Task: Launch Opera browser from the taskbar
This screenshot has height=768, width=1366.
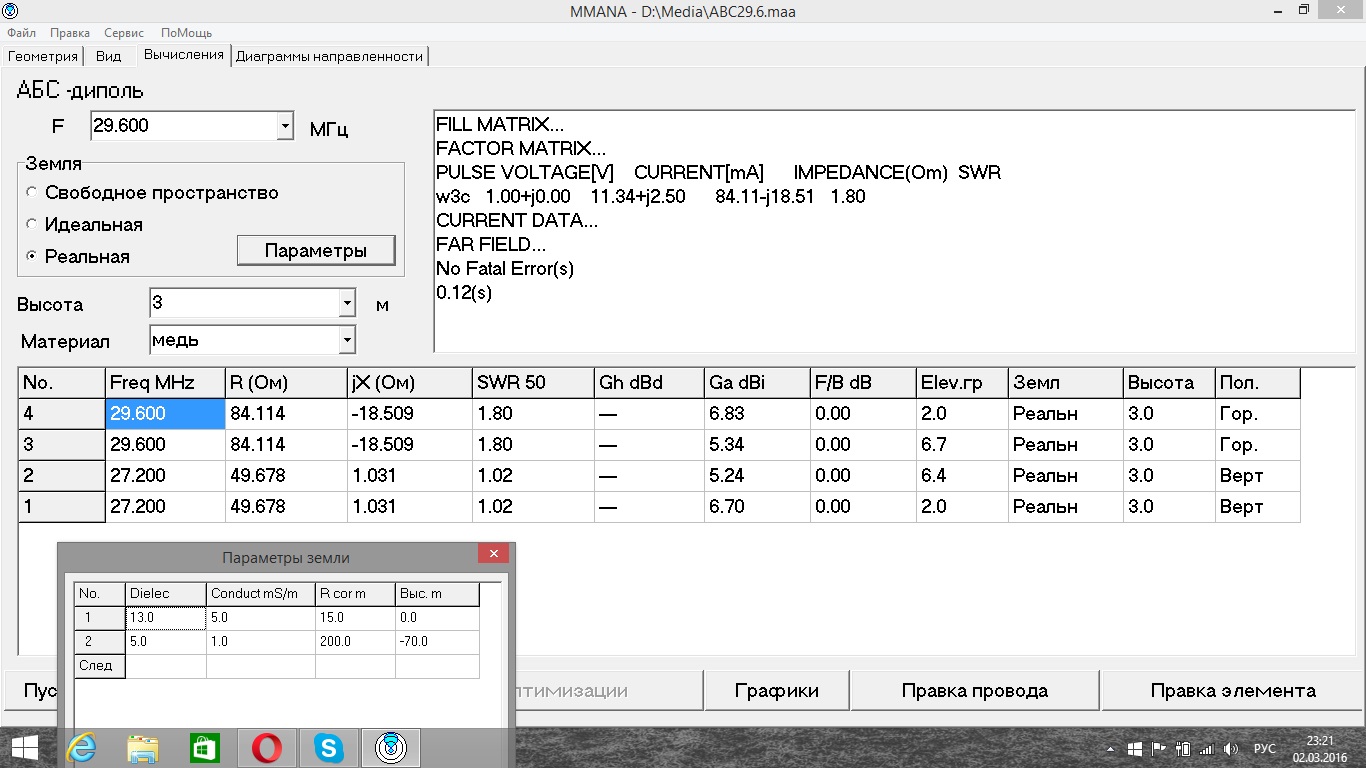Action: 266,748
